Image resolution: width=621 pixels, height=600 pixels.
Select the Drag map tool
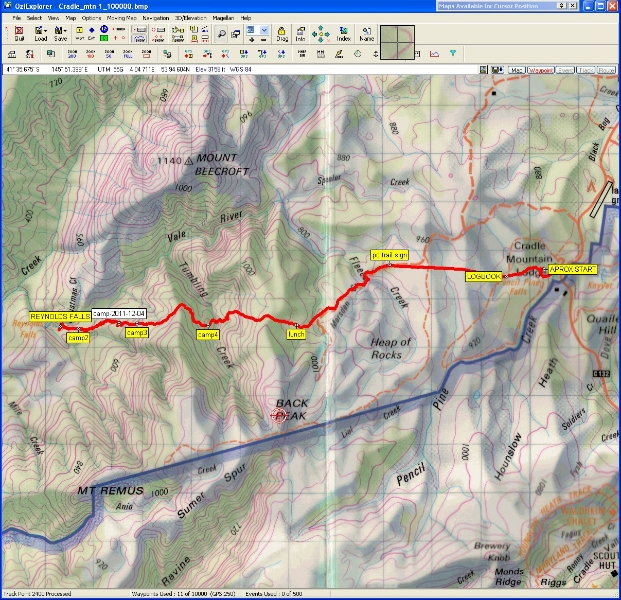click(283, 34)
